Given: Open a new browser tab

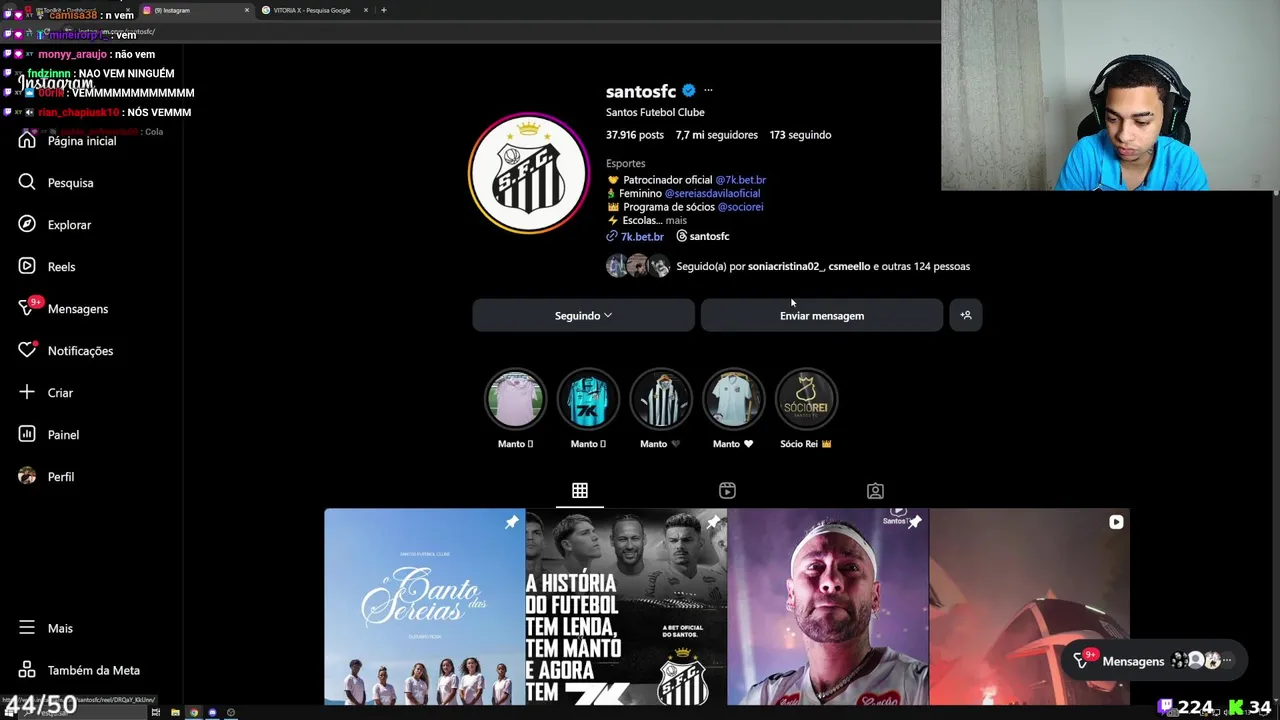Looking at the screenshot, I should click(384, 10).
